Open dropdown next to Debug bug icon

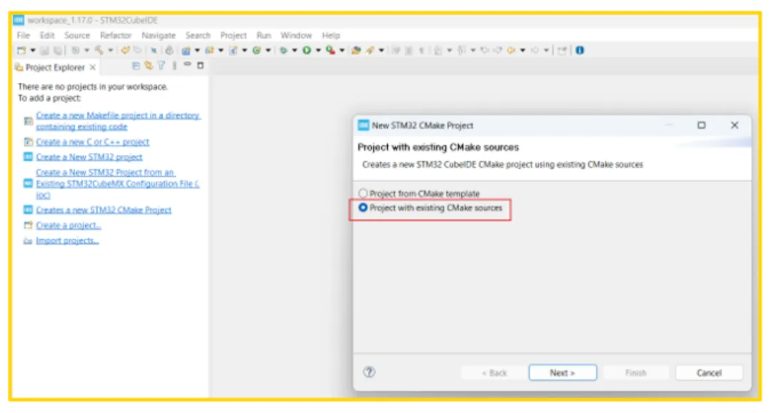[295, 50]
